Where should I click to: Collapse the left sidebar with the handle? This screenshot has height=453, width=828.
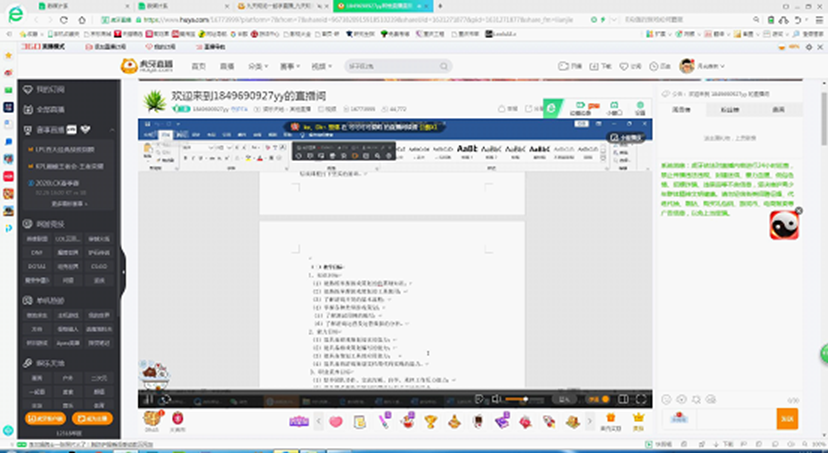click(122, 267)
